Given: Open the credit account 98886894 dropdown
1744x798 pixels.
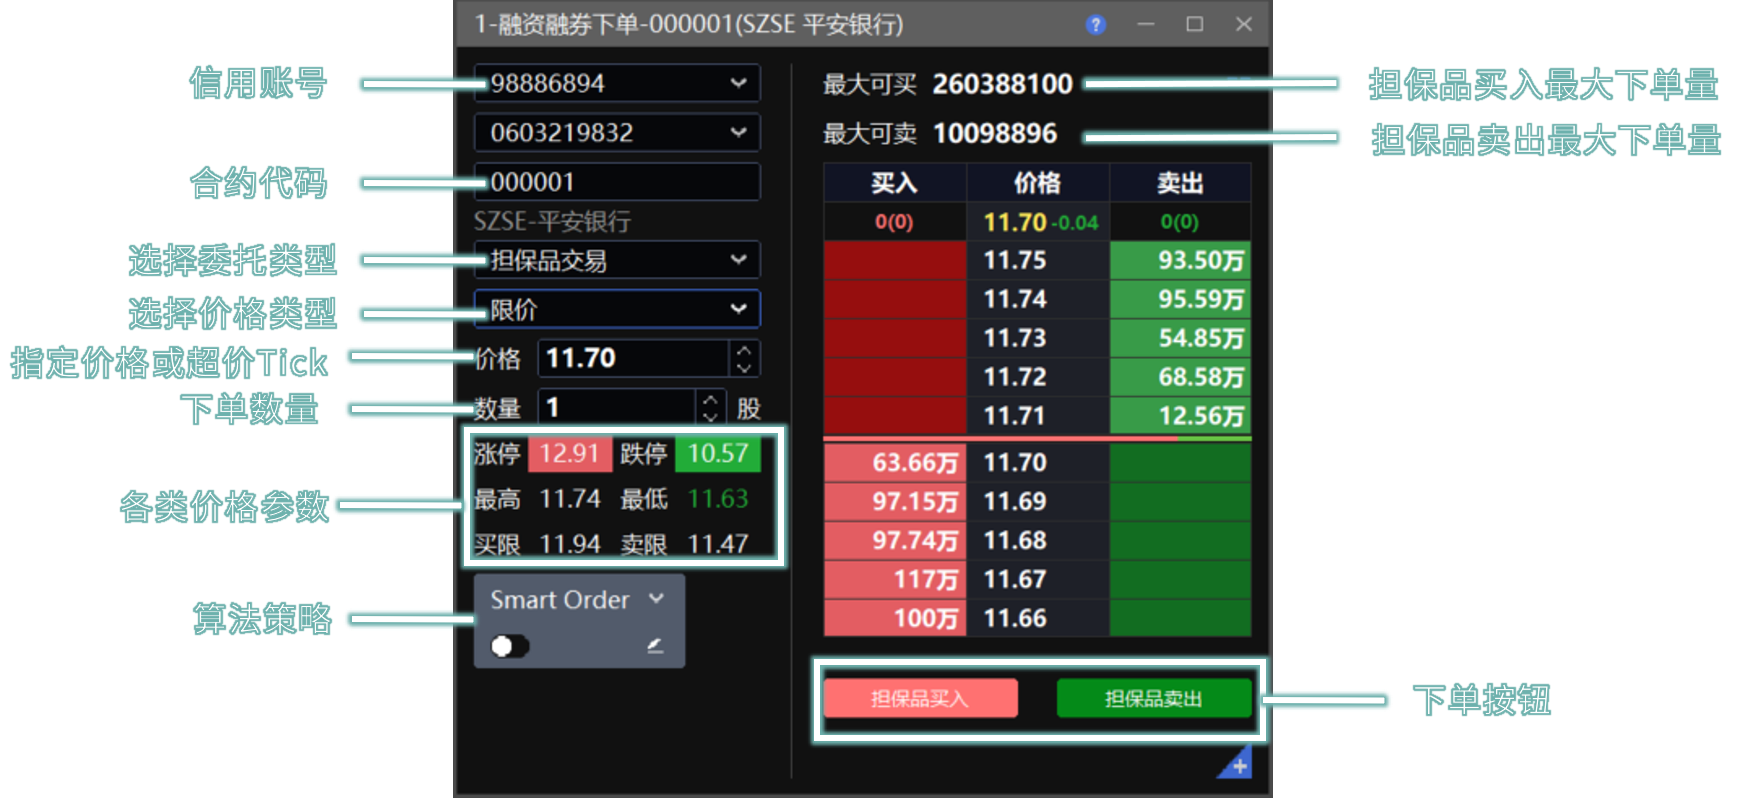Looking at the screenshot, I should [738, 83].
